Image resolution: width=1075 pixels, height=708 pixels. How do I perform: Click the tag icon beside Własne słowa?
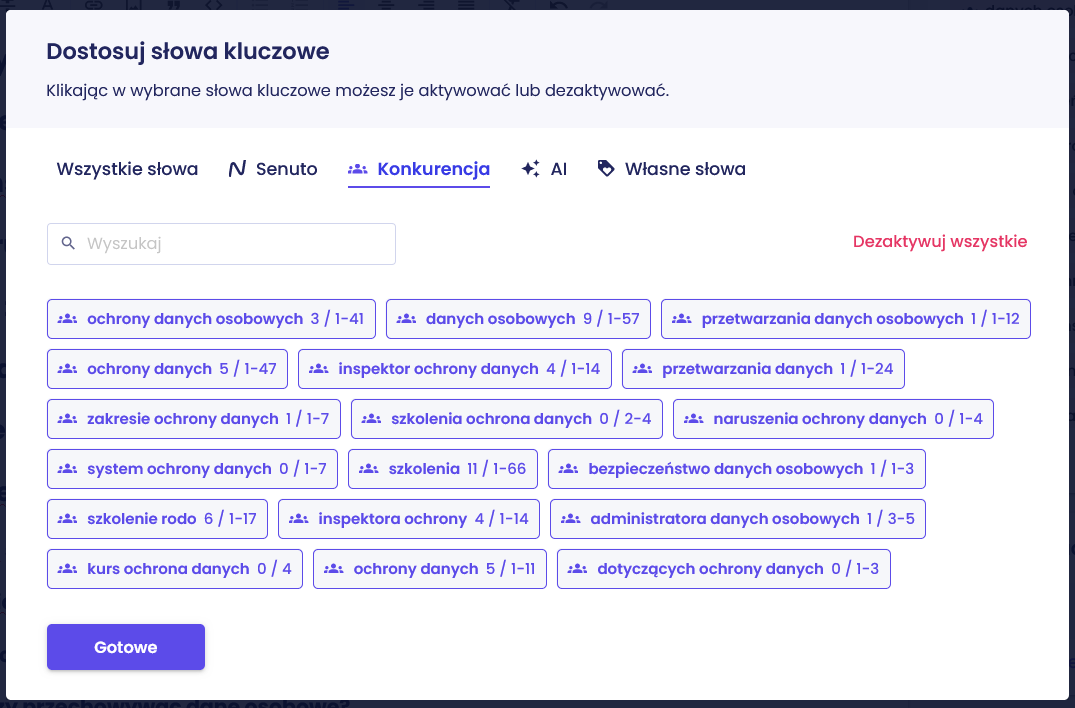606,169
